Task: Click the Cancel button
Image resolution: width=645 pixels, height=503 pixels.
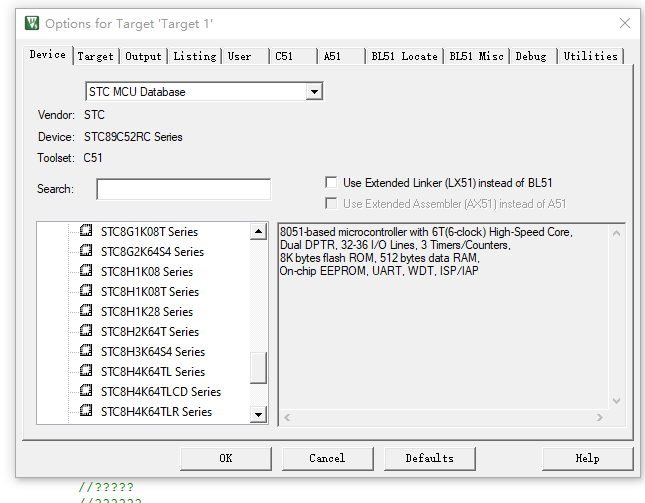Action: tap(327, 459)
